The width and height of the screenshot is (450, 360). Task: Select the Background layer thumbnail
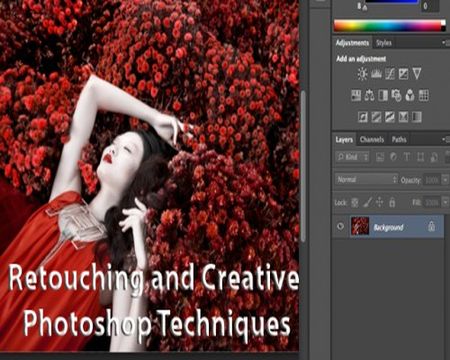click(x=360, y=226)
